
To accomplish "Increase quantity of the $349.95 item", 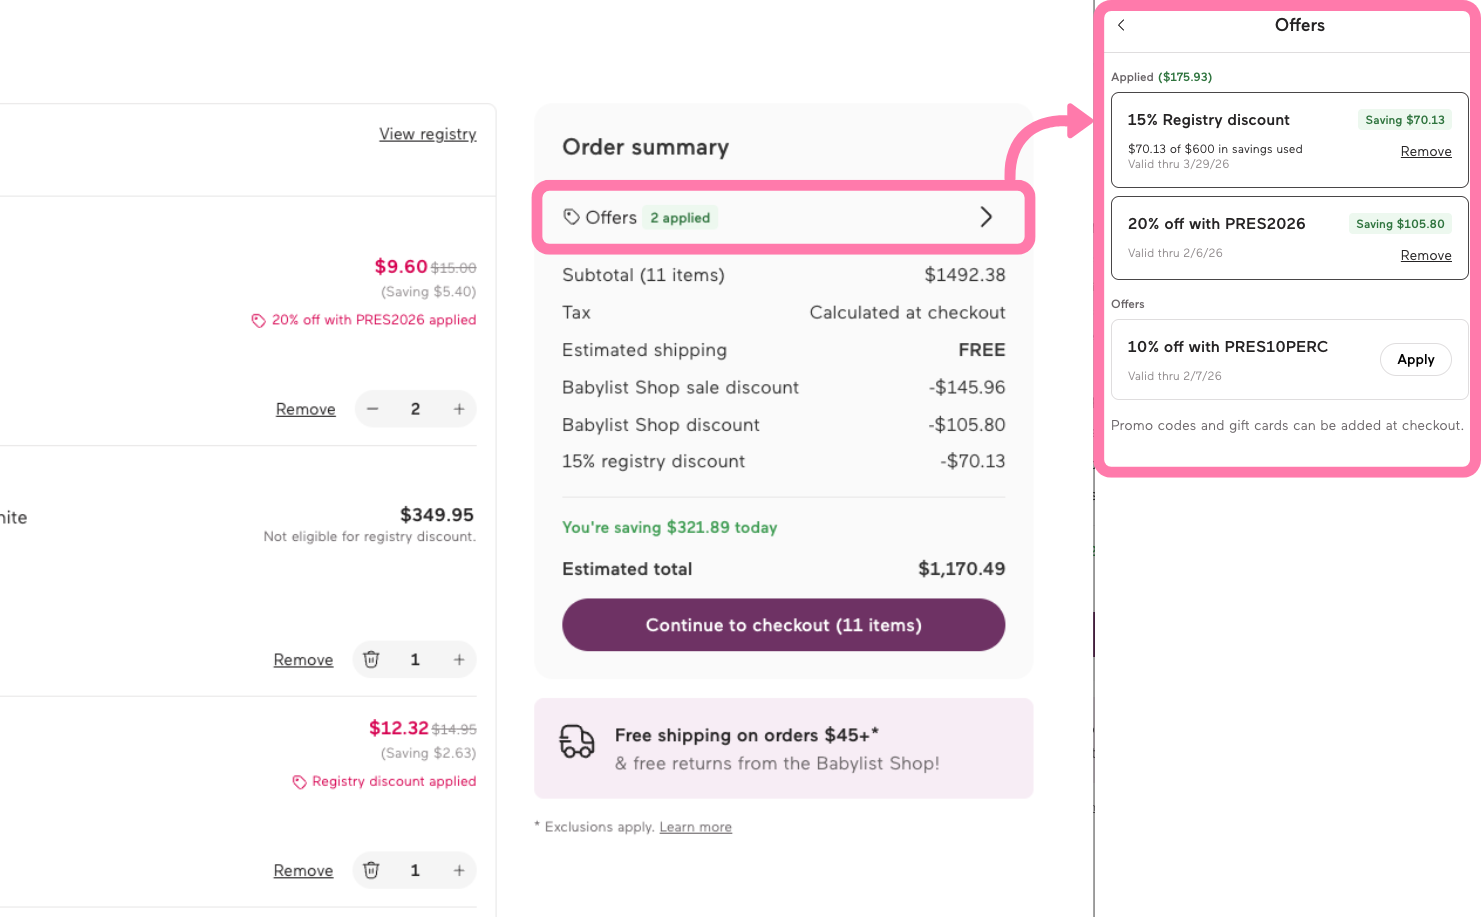I will (459, 660).
